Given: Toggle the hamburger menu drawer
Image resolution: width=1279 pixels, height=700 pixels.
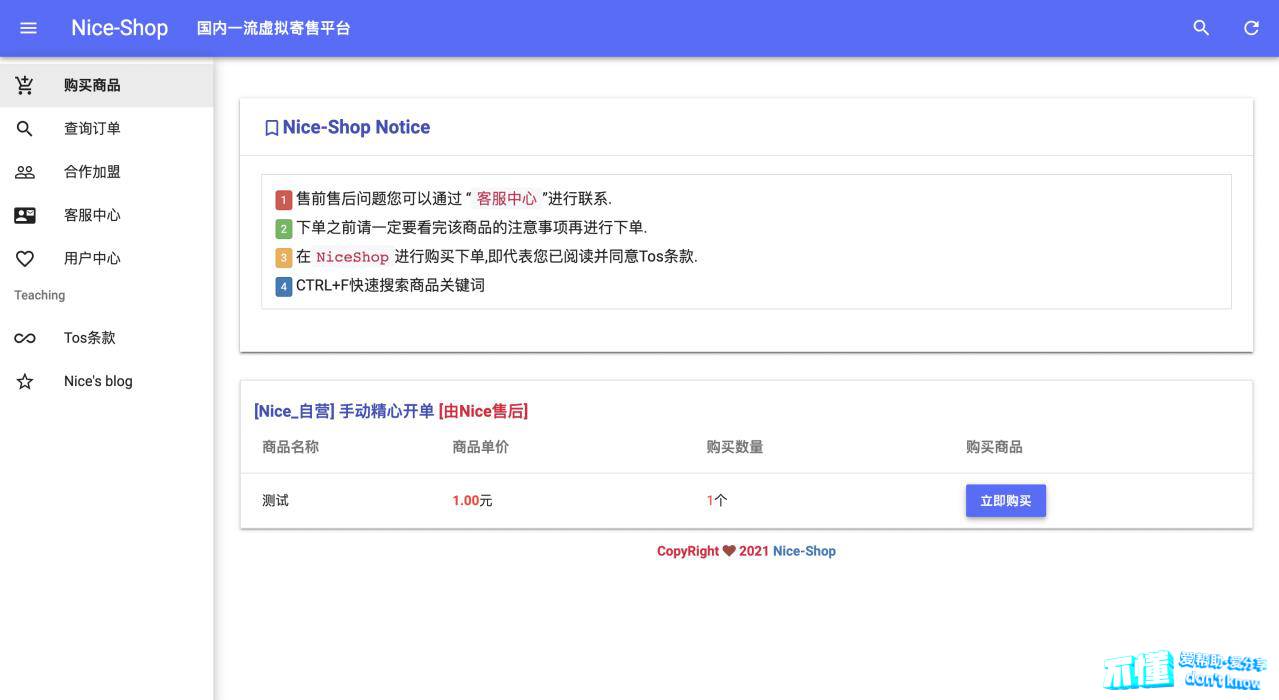Looking at the screenshot, I should tap(28, 28).
